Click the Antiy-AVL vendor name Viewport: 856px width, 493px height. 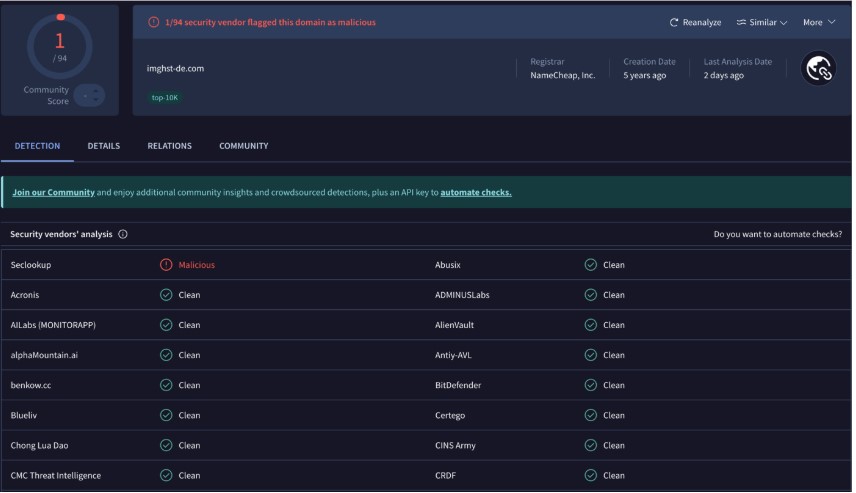[455, 355]
